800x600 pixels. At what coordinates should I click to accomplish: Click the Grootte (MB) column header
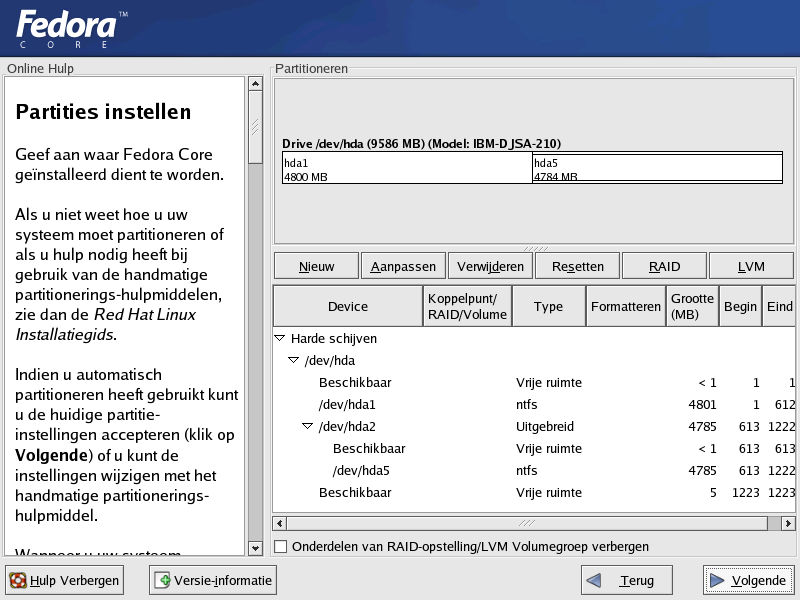pyautogui.click(x=692, y=306)
